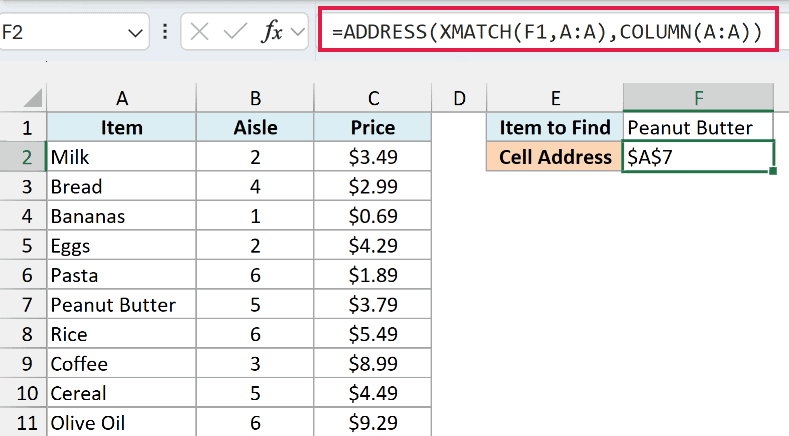Select column C header

click(373, 98)
